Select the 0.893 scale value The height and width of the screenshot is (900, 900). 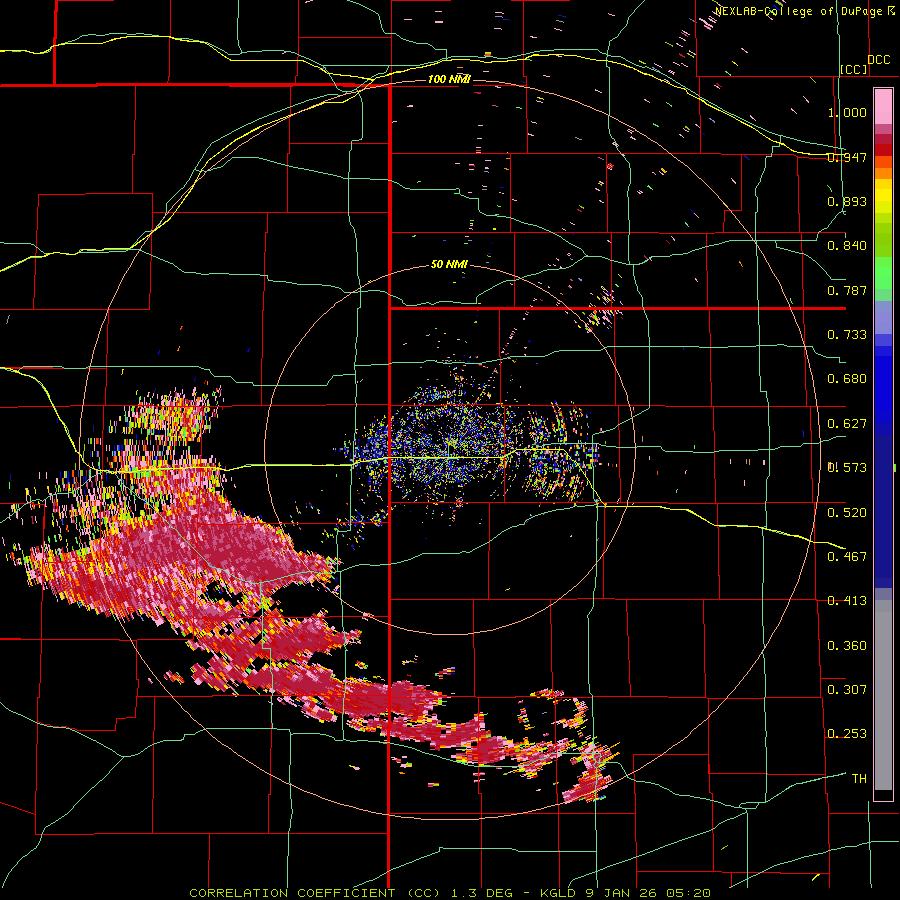(847, 201)
